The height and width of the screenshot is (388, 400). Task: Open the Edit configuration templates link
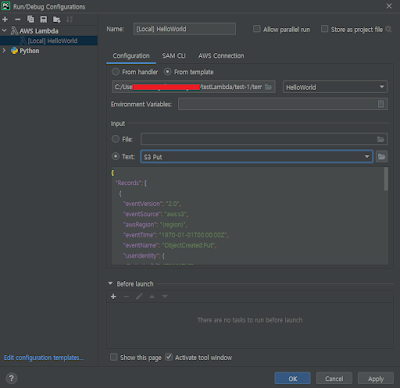click(x=44, y=358)
